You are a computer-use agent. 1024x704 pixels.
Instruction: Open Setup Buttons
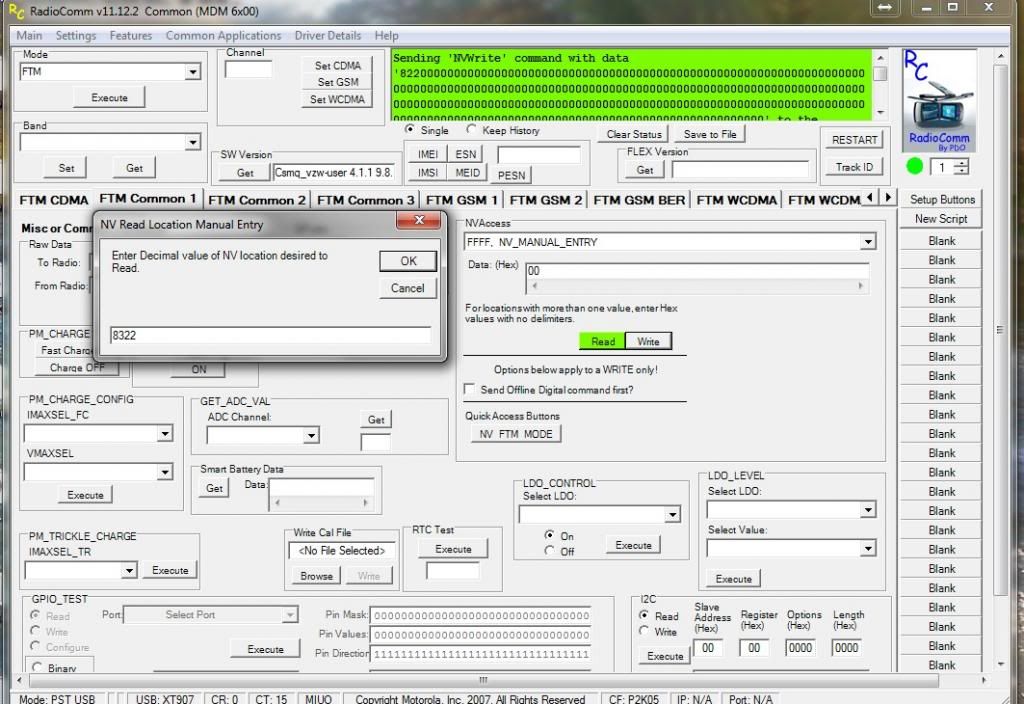click(942, 199)
